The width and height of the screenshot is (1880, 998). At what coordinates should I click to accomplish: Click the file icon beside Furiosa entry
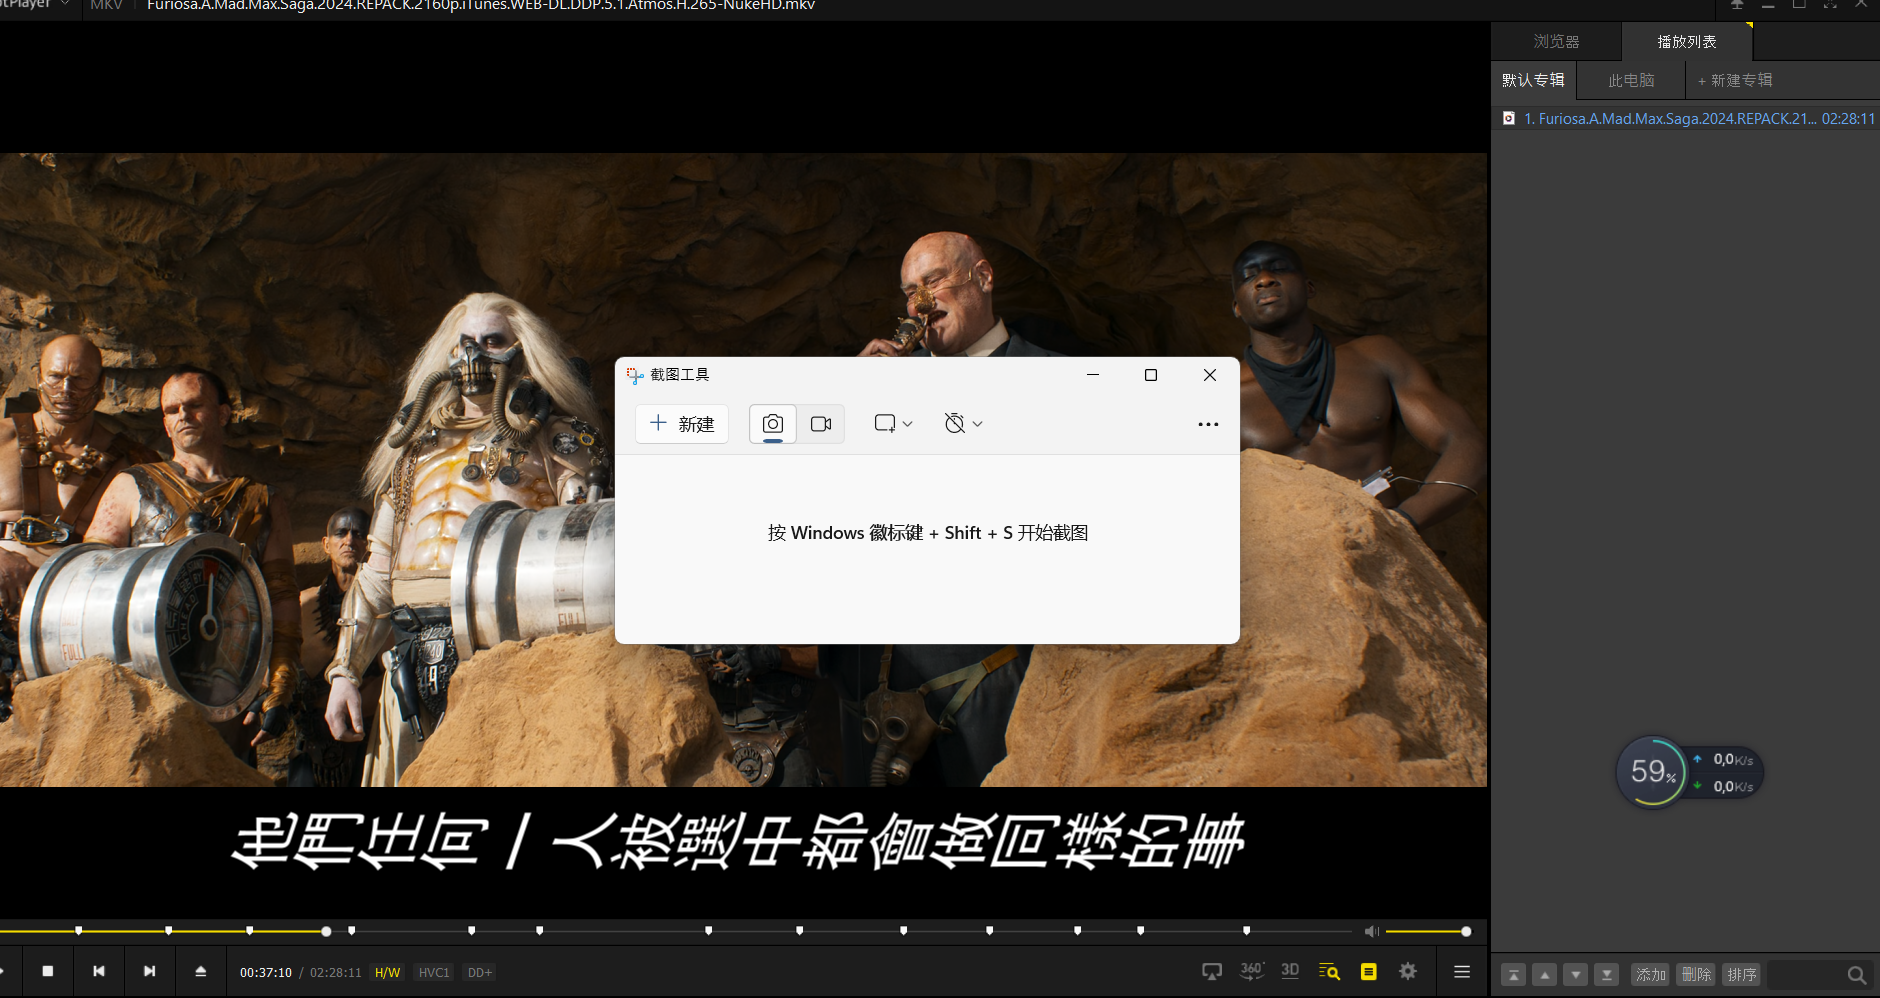point(1509,118)
